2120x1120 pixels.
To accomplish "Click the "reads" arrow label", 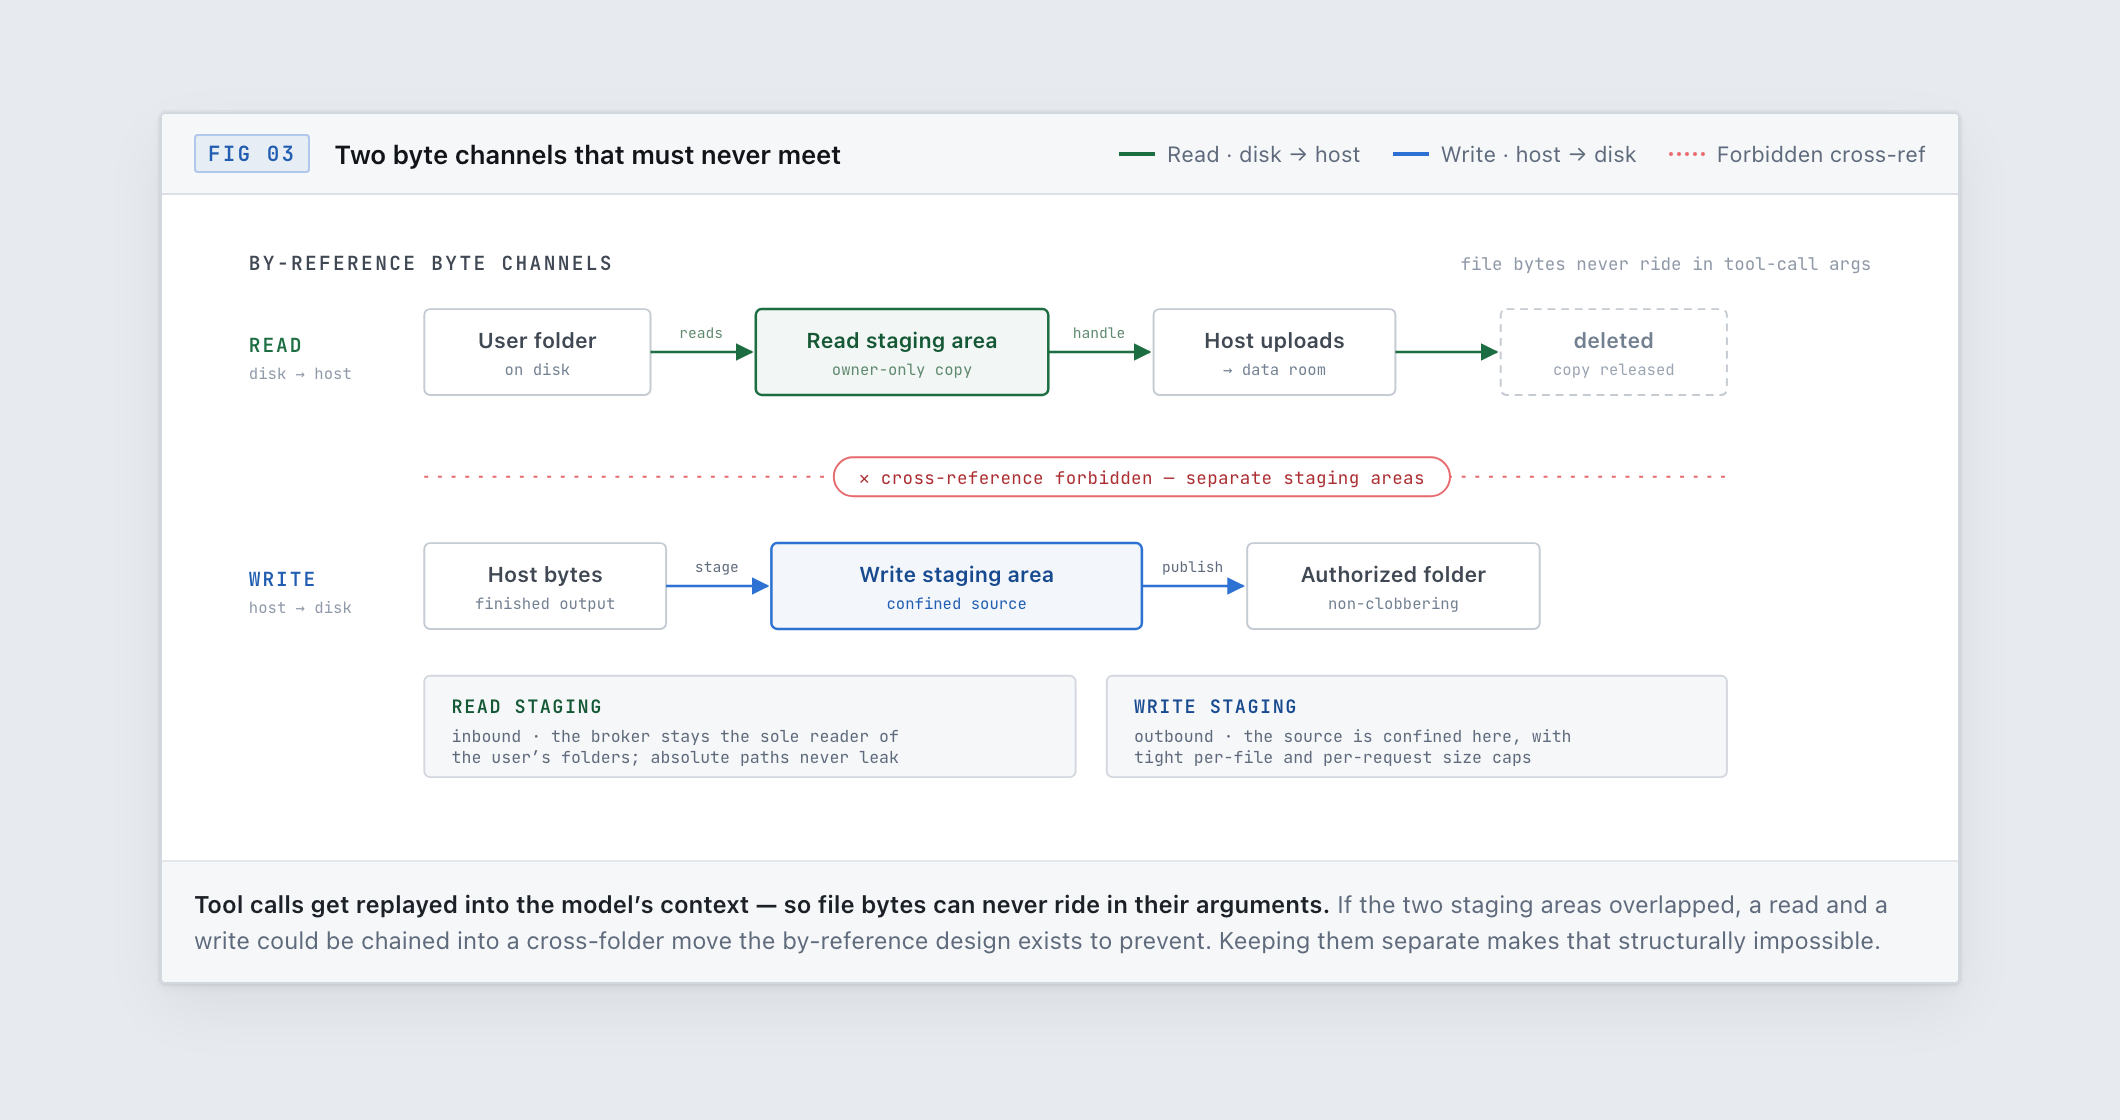I will [x=701, y=333].
